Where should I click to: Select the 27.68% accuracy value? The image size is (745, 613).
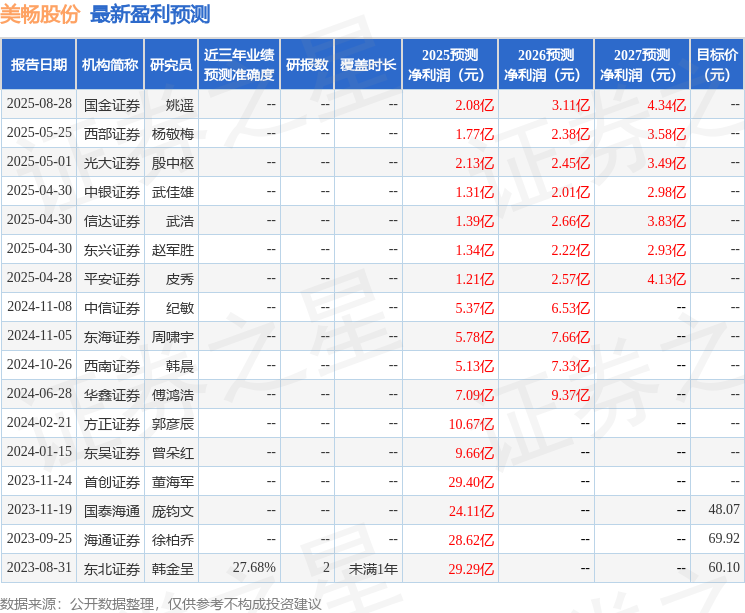tap(254, 567)
